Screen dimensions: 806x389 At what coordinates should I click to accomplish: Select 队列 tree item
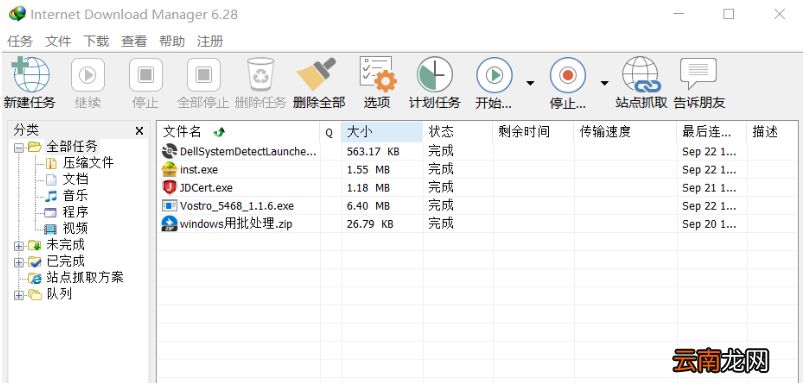coord(59,294)
